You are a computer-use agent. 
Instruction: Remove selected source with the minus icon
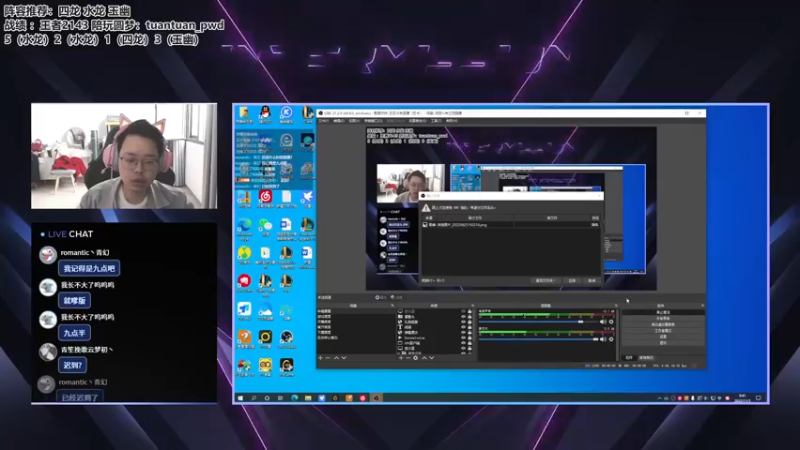(x=408, y=358)
